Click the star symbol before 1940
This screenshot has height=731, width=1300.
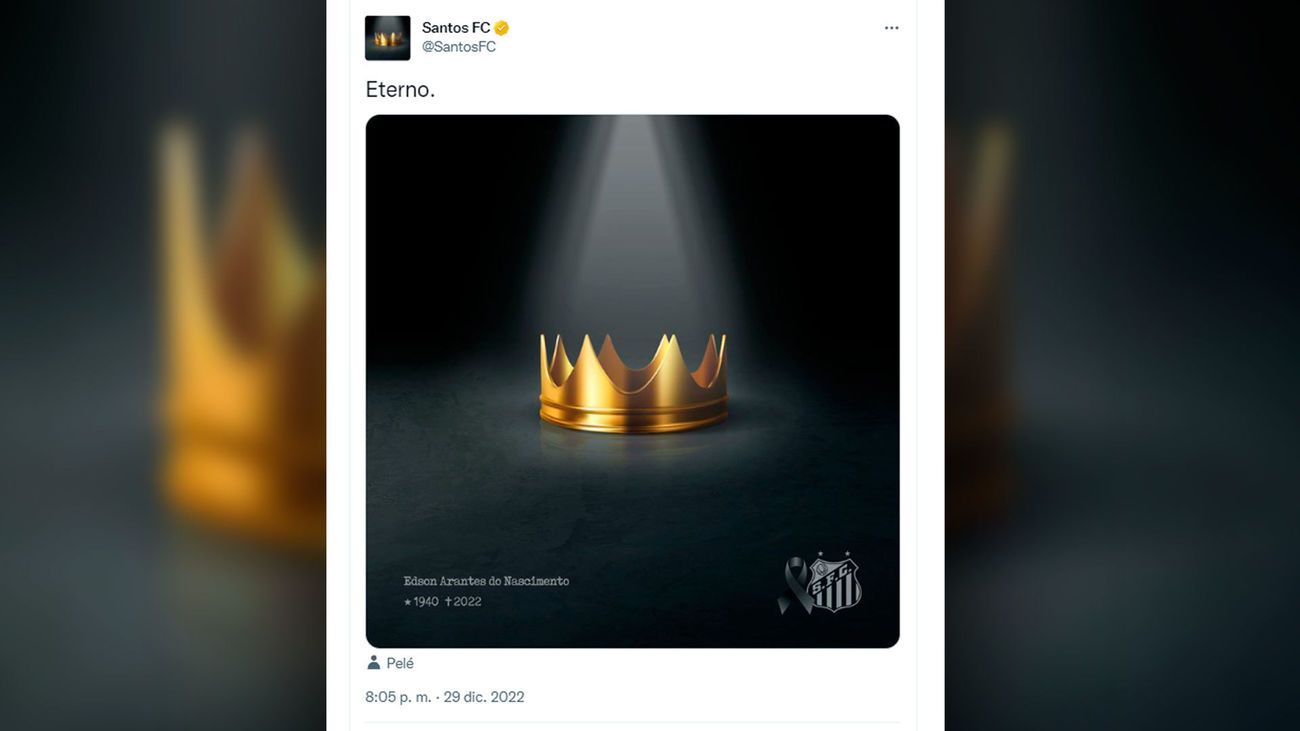408,602
